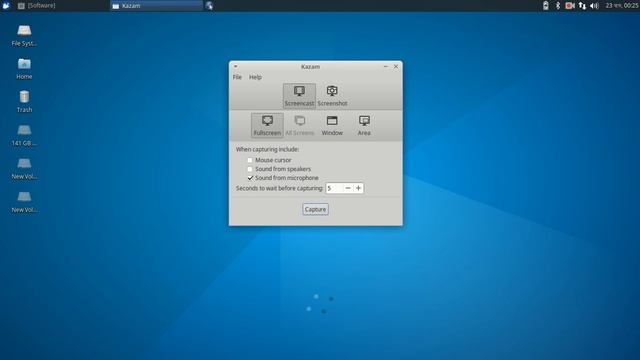Choose Window capture mode
Image resolution: width=640 pixels, height=360 pixels.
(332, 126)
